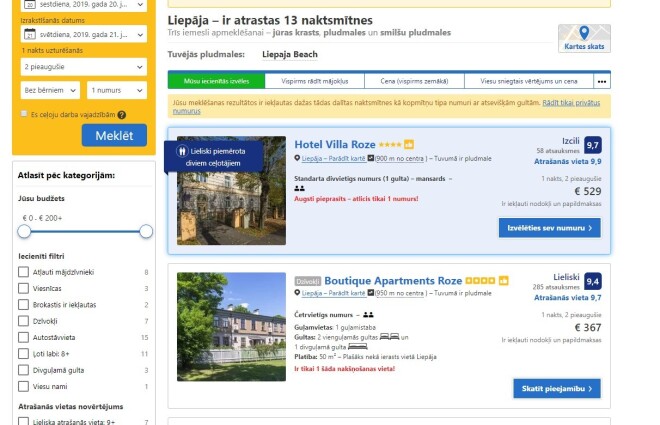Click the right budget slider handle
This screenshot has width=660, height=425.
(x=146, y=231)
